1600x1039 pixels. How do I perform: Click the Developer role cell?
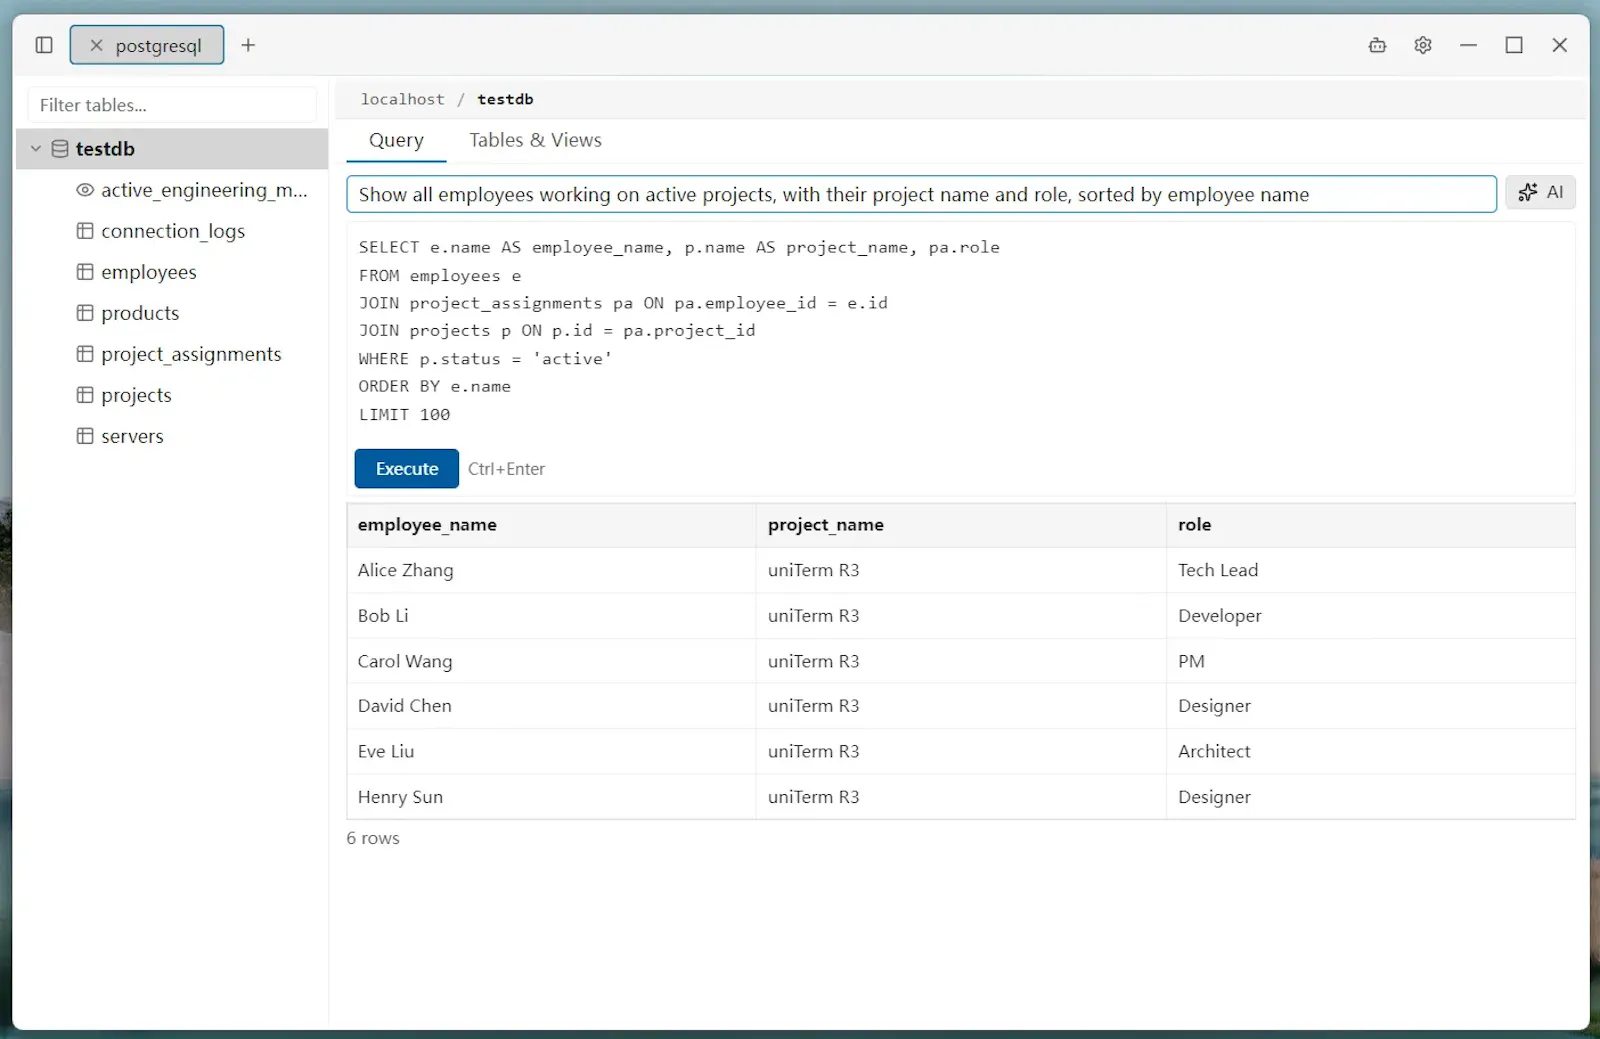click(1370, 616)
